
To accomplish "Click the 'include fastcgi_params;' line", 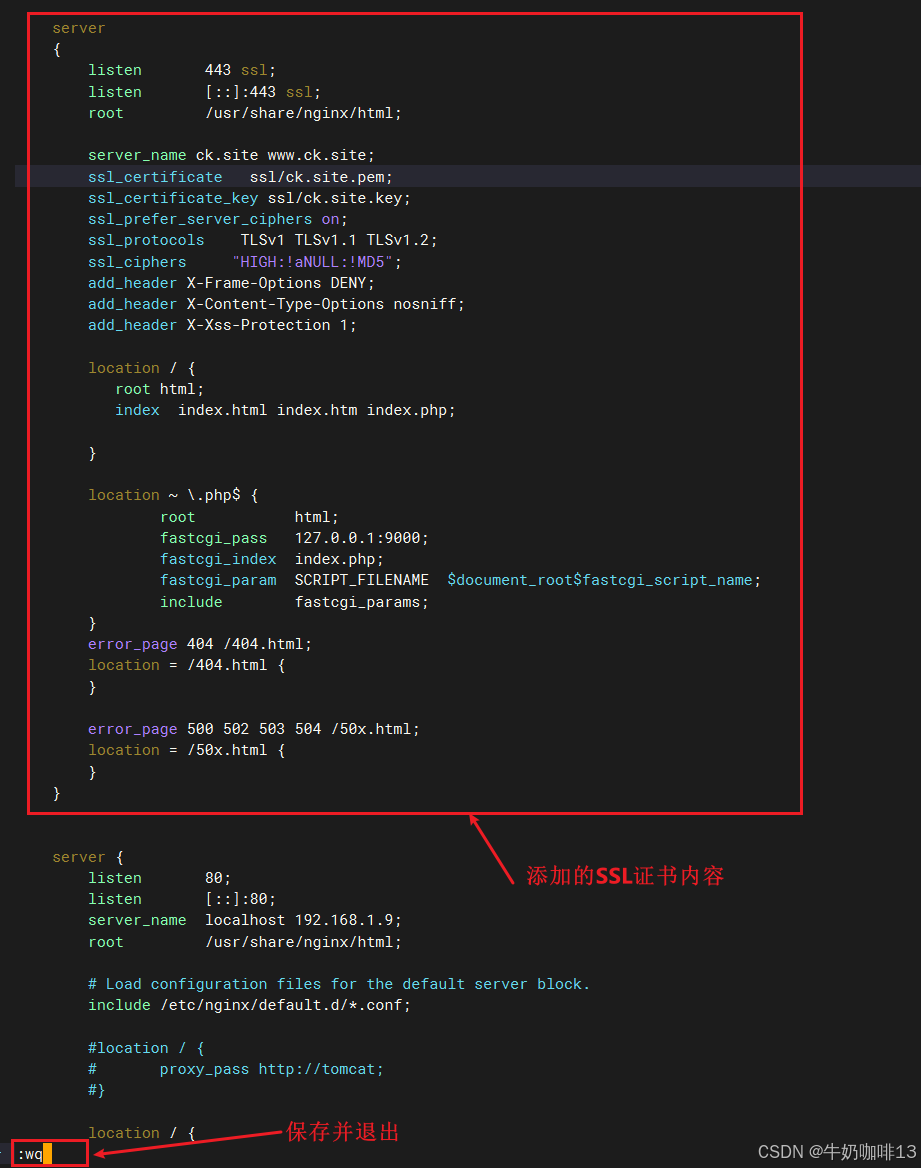I will coord(294,602).
